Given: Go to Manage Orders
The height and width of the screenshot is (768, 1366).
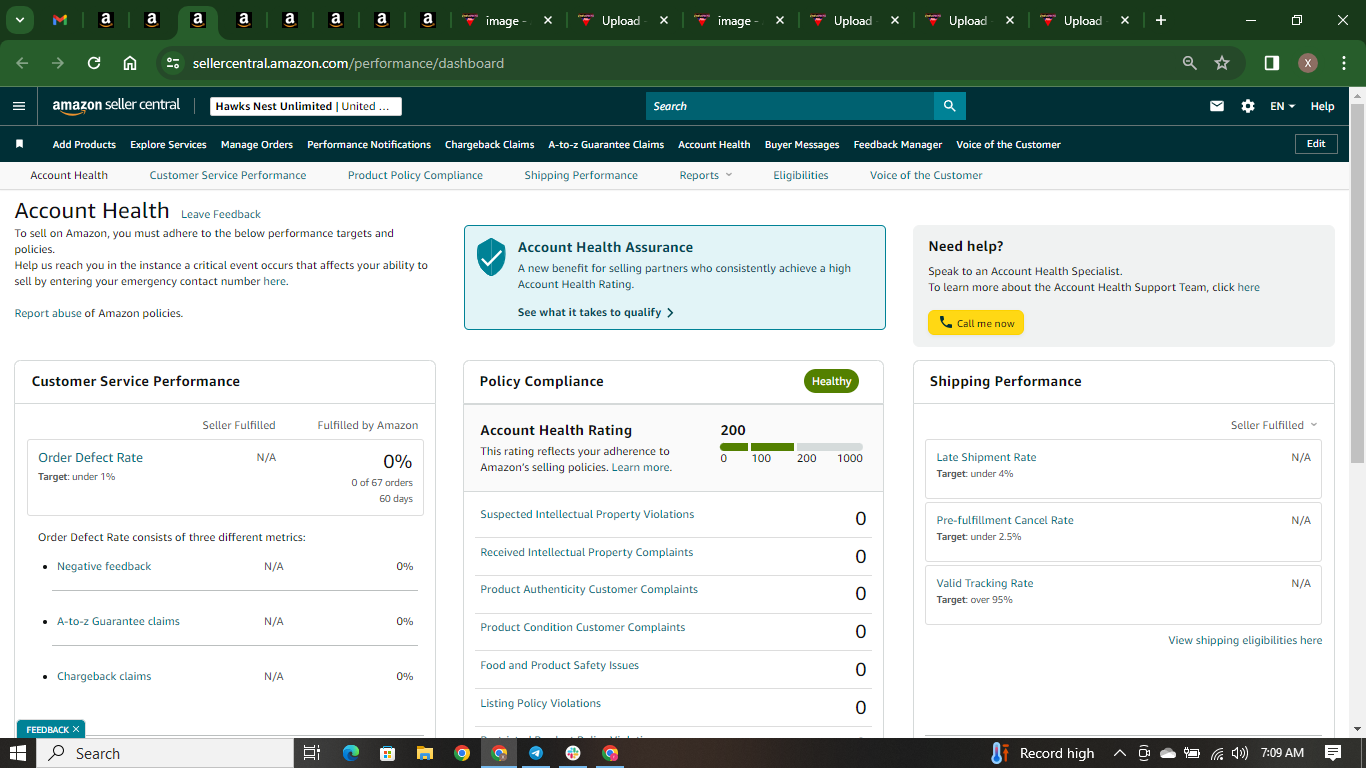Looking at the screenshot, I should pyautogui.click(x=257, y=144).
